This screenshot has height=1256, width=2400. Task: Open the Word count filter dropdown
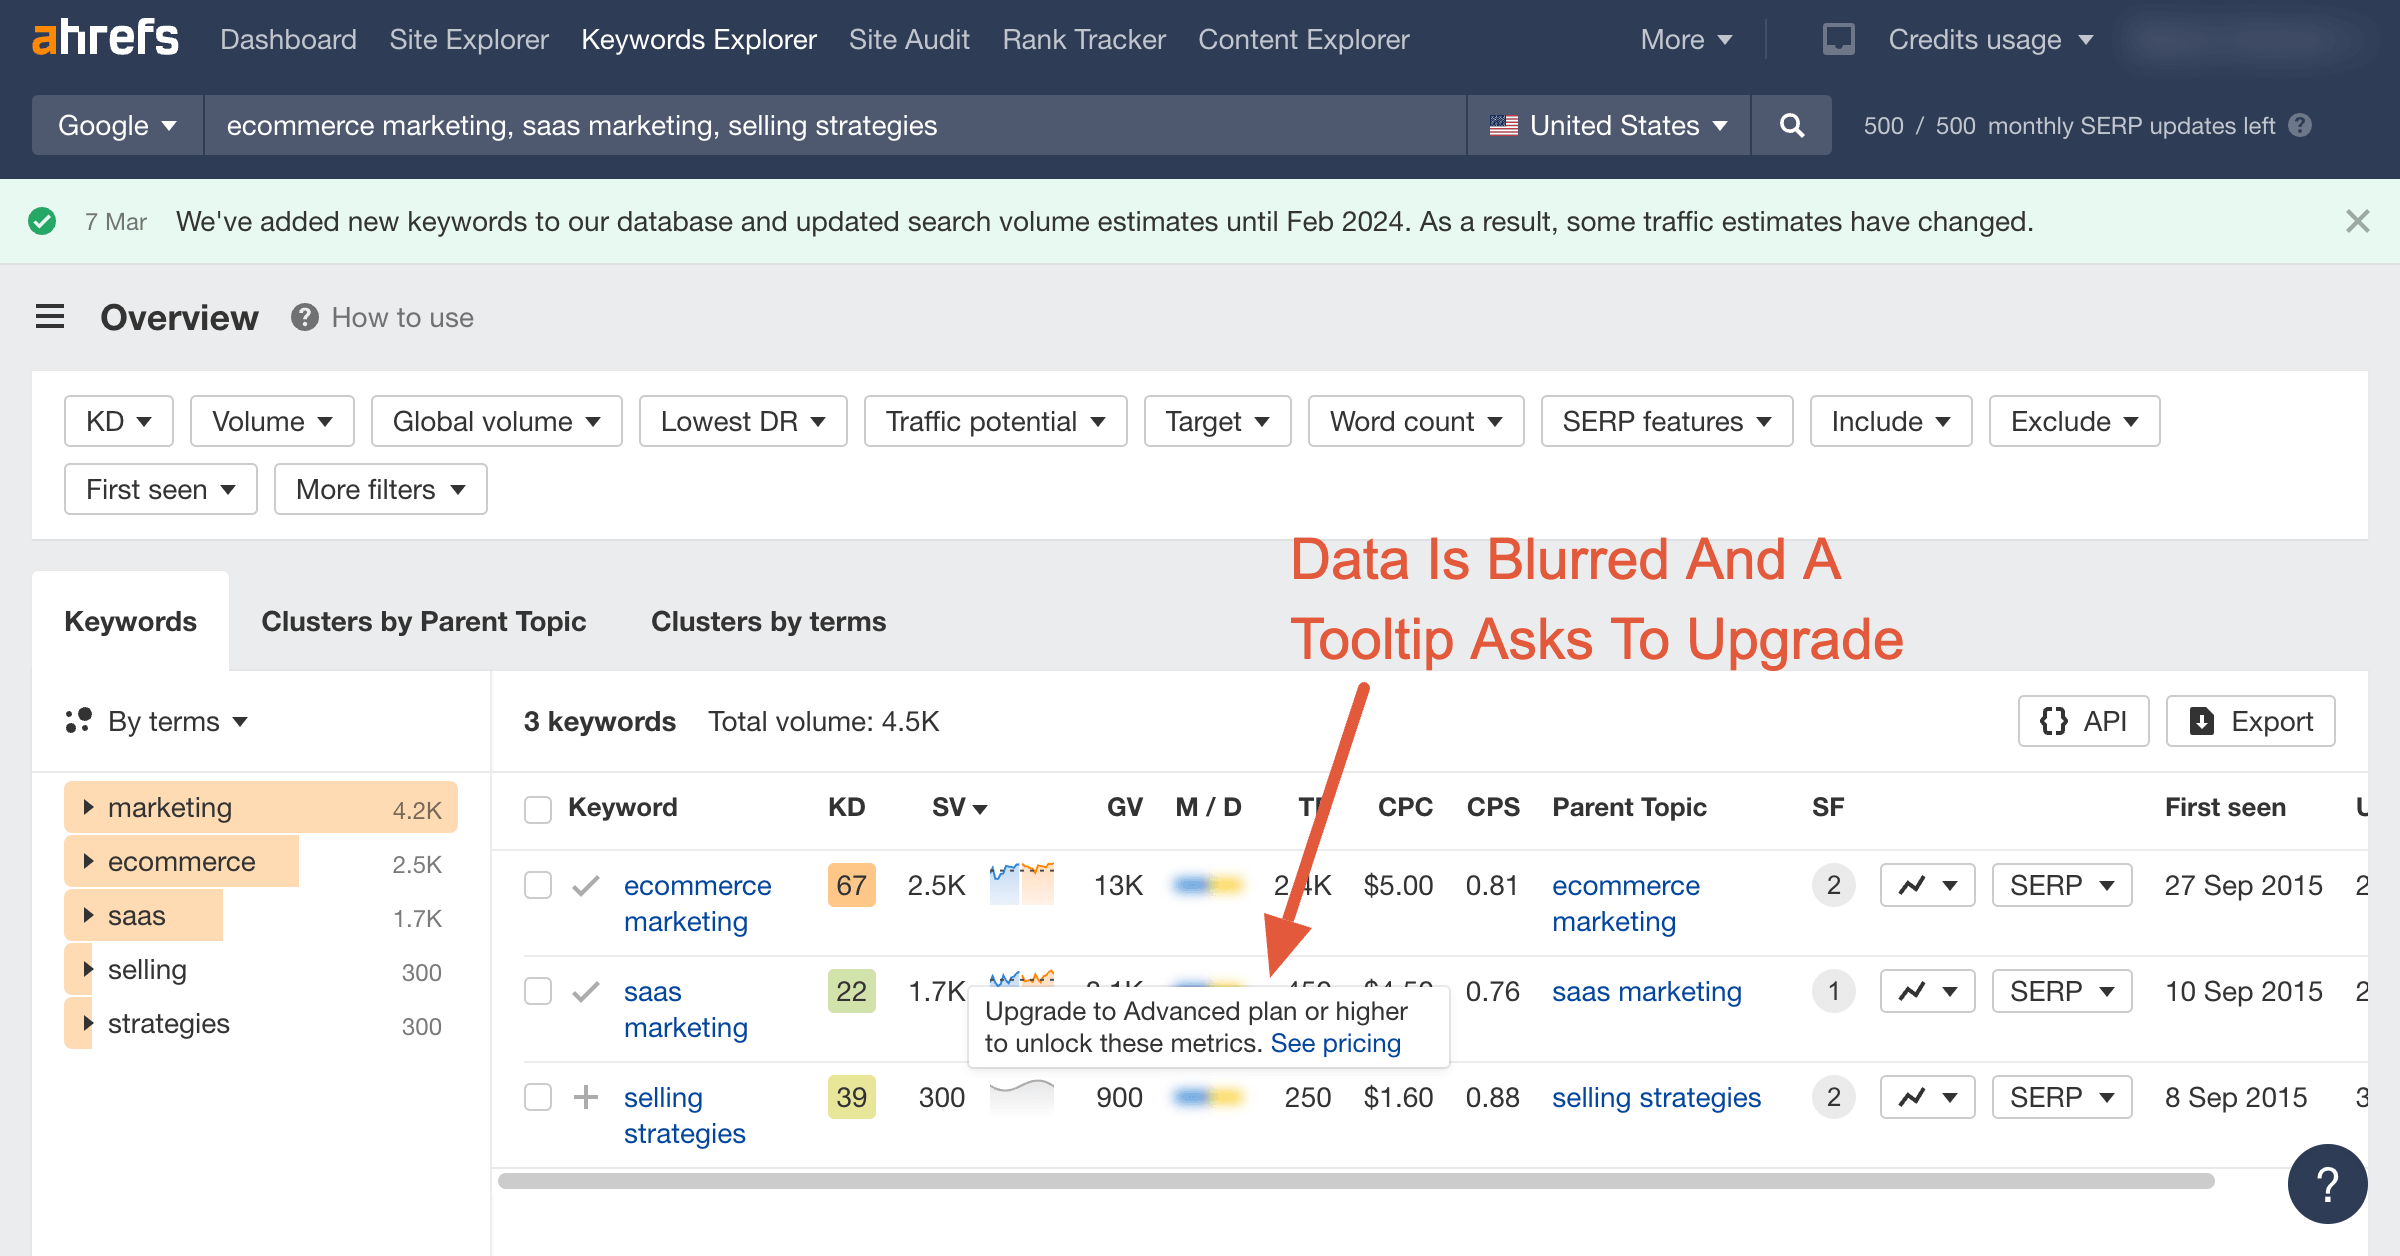[1416, 421]
